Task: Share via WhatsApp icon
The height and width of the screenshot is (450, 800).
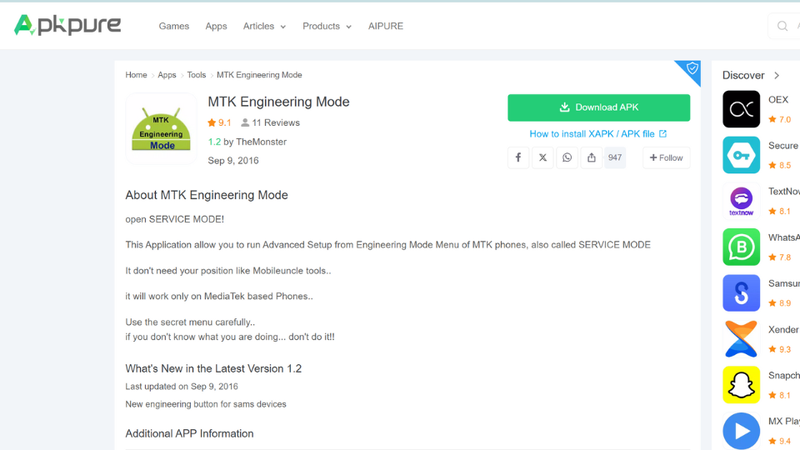Action: [567, 158]
